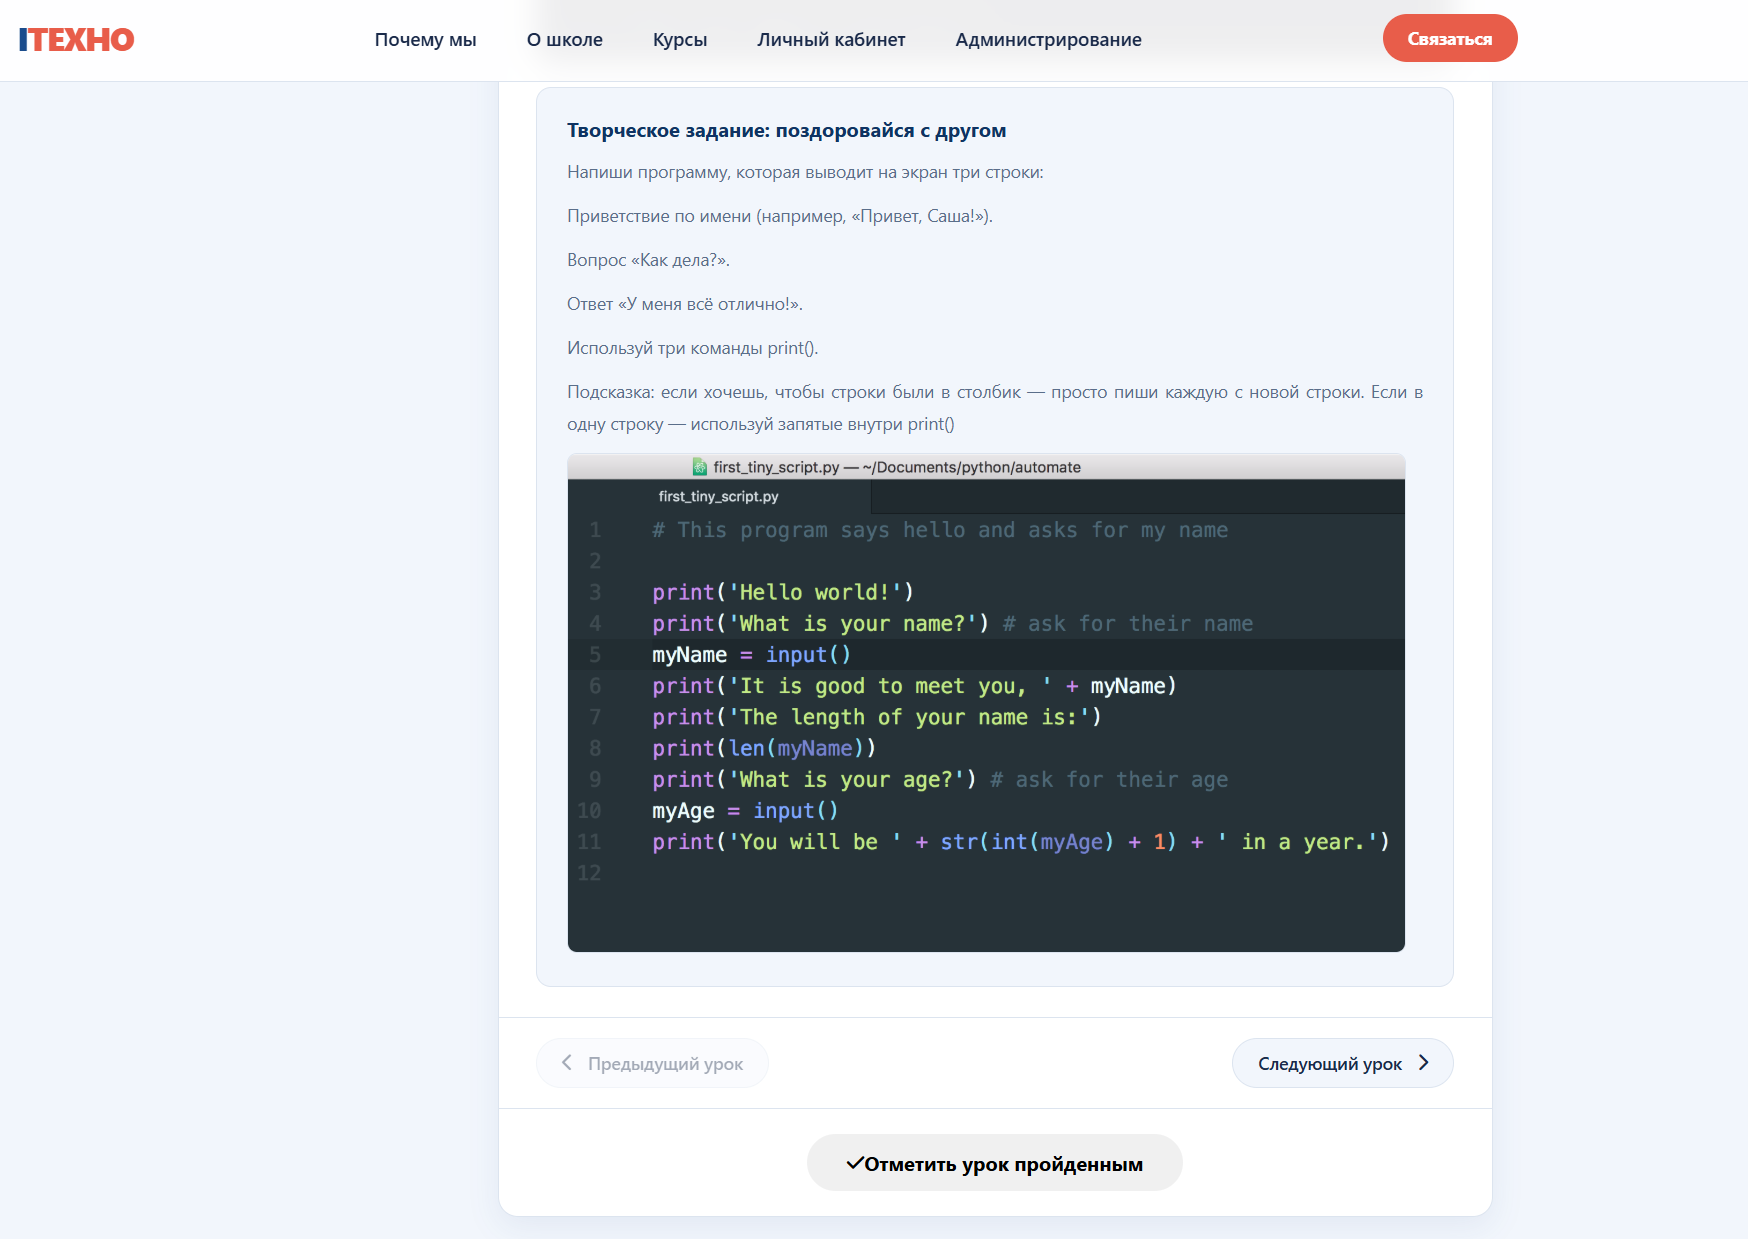The height and width of the screenshot is (1239, 1748).
Task: Click the line Используй три команды print()
Action: coord(693,348)
